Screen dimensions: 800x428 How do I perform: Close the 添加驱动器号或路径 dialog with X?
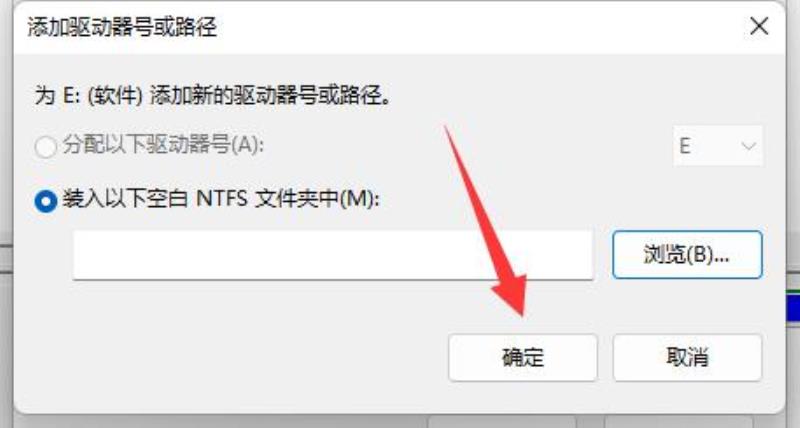pos(759,26)
